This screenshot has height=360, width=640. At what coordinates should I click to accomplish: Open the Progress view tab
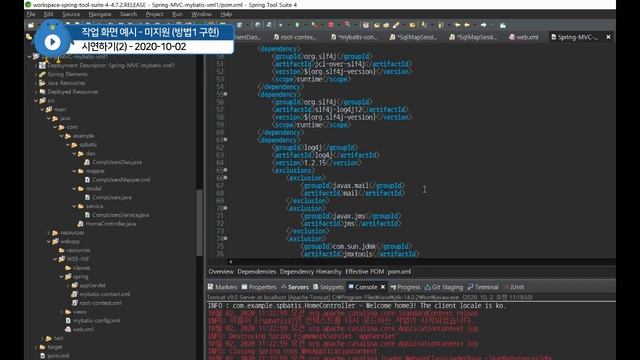[405, 287]
